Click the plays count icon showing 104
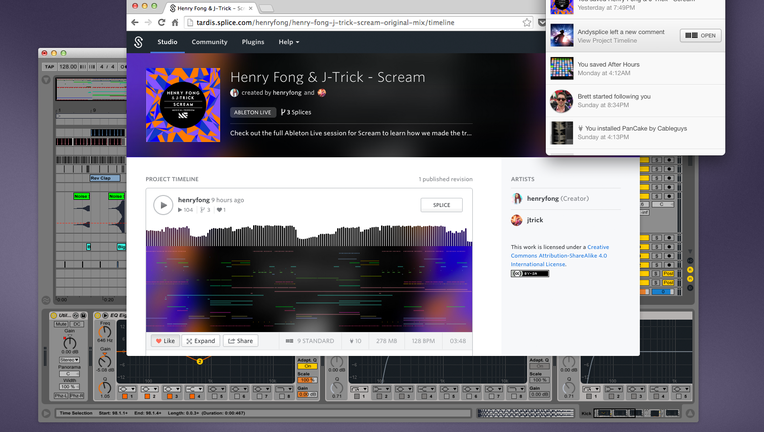 click(180, 210)
